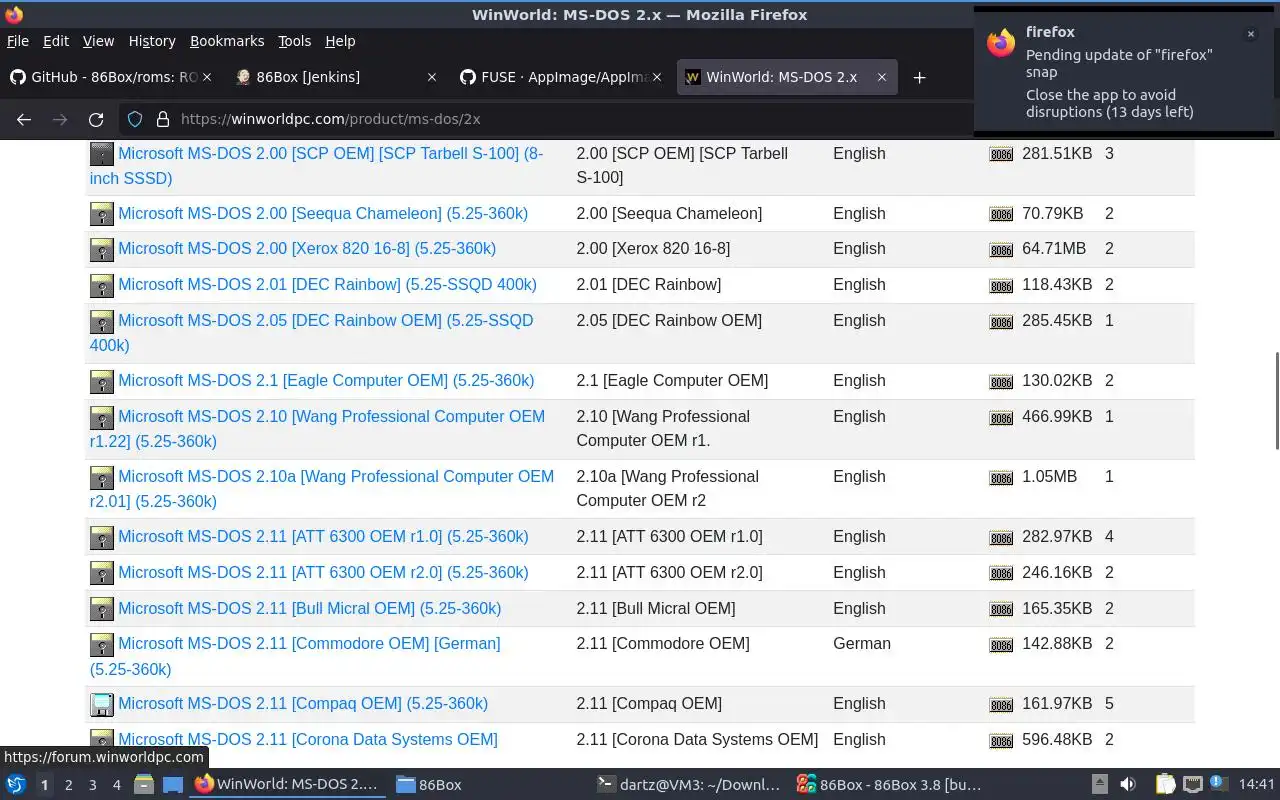Open the application launcher in the taskbar
Screen dimensions: 1280x800
[15, 785]
